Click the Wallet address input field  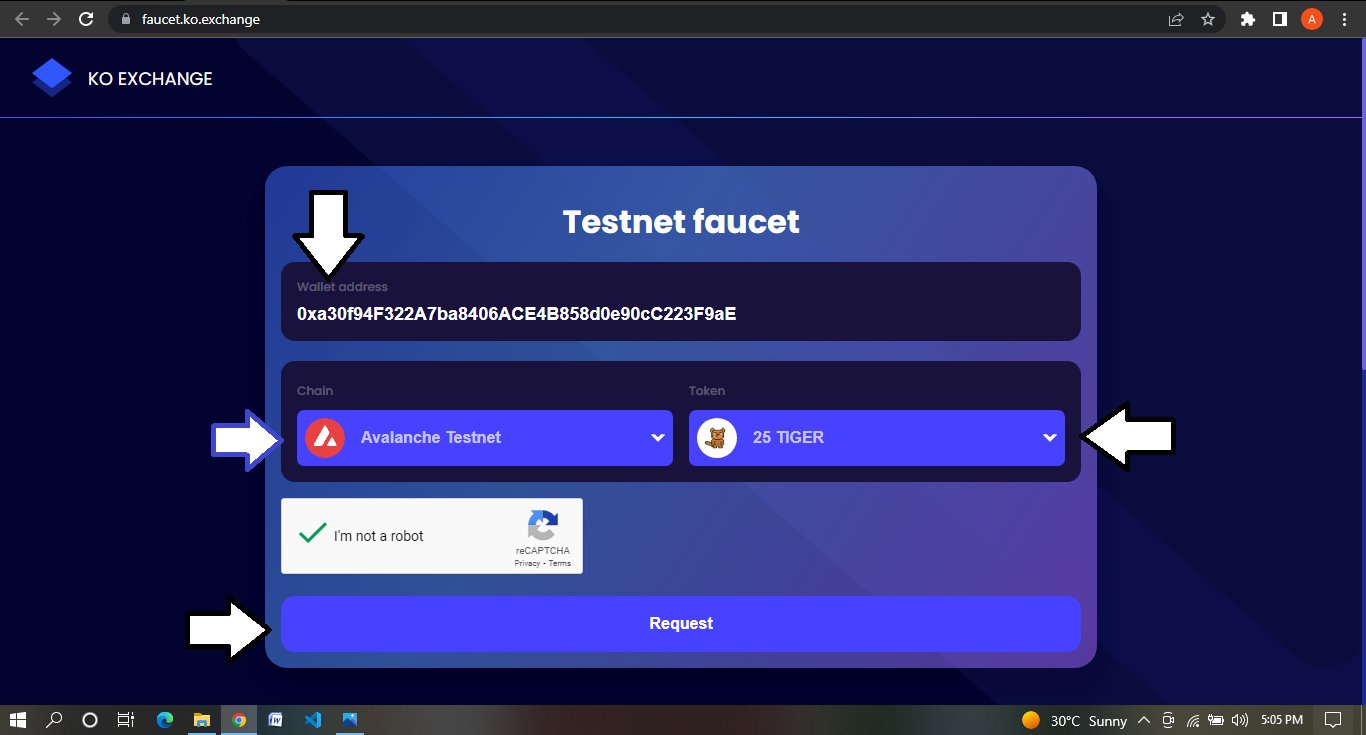pyautogui.click(x=680, y=301)
